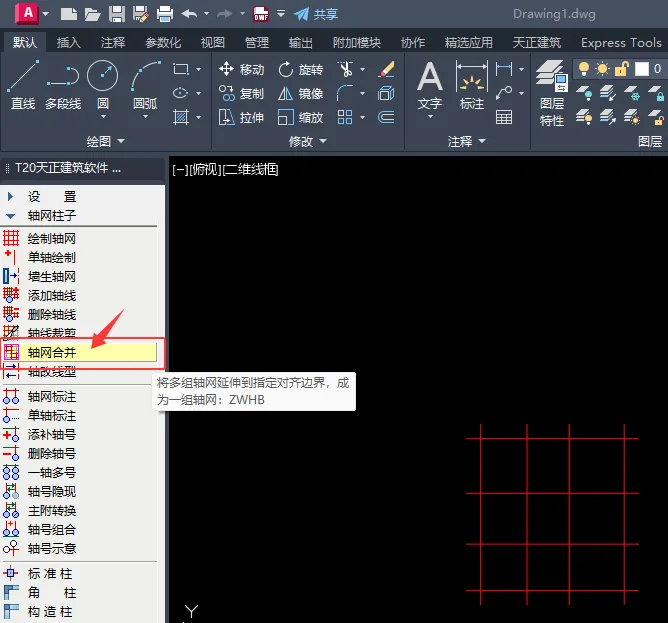Open Quick Access Toolbar customize dropdown
Screen dimensions: 668x623
click(281, 14)
